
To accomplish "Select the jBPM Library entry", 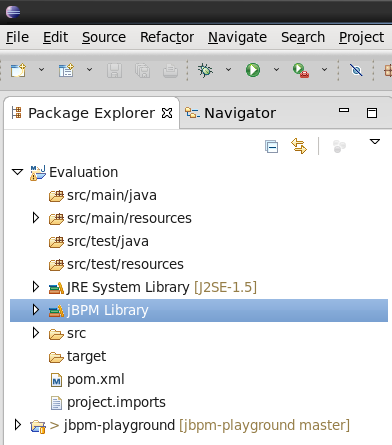I will pos(107,310).
